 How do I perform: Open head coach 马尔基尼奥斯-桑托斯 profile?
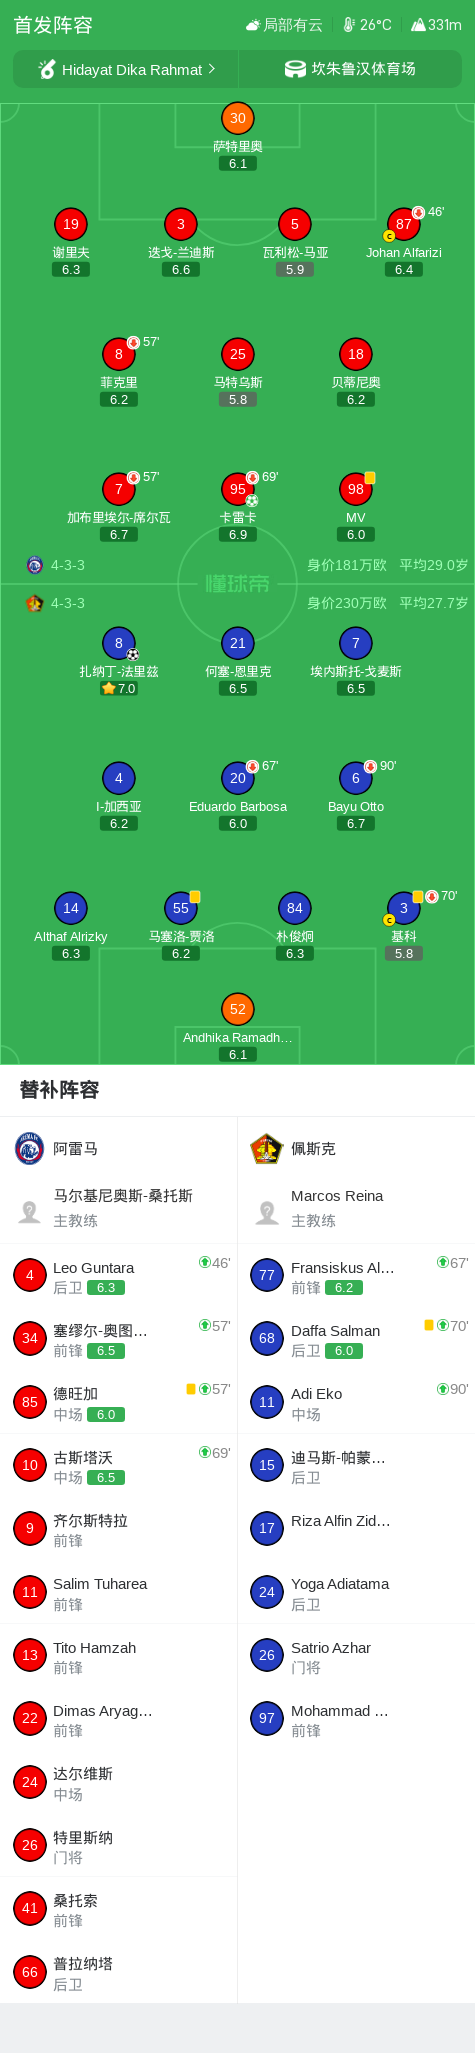[118, 1208]
